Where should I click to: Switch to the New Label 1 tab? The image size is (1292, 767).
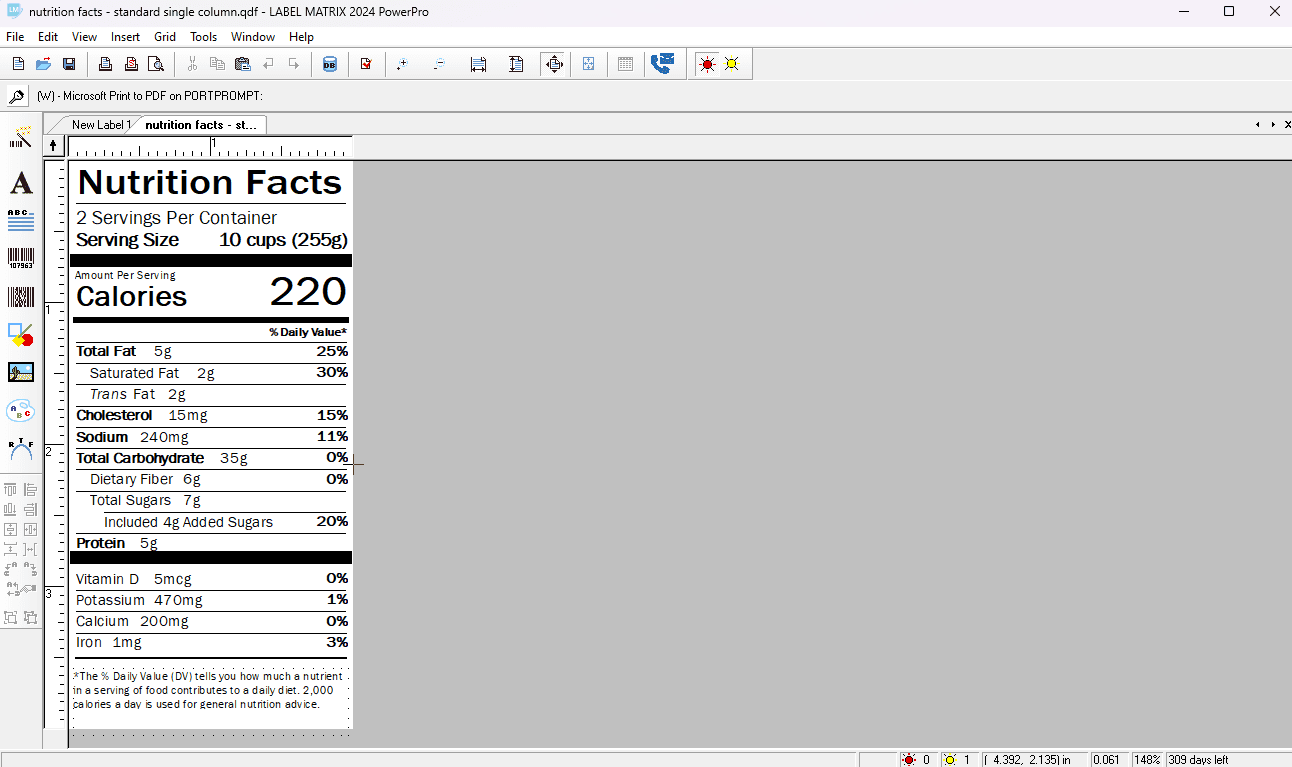click(x=100, y=125)
